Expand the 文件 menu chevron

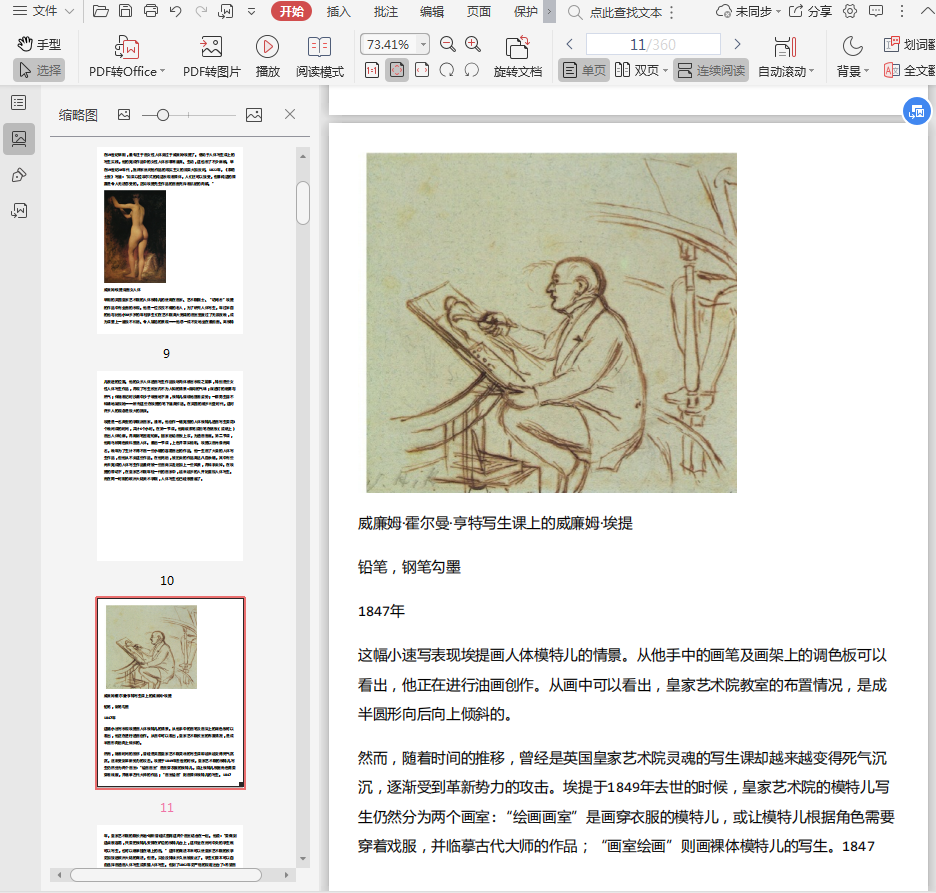tap(69, 11)
